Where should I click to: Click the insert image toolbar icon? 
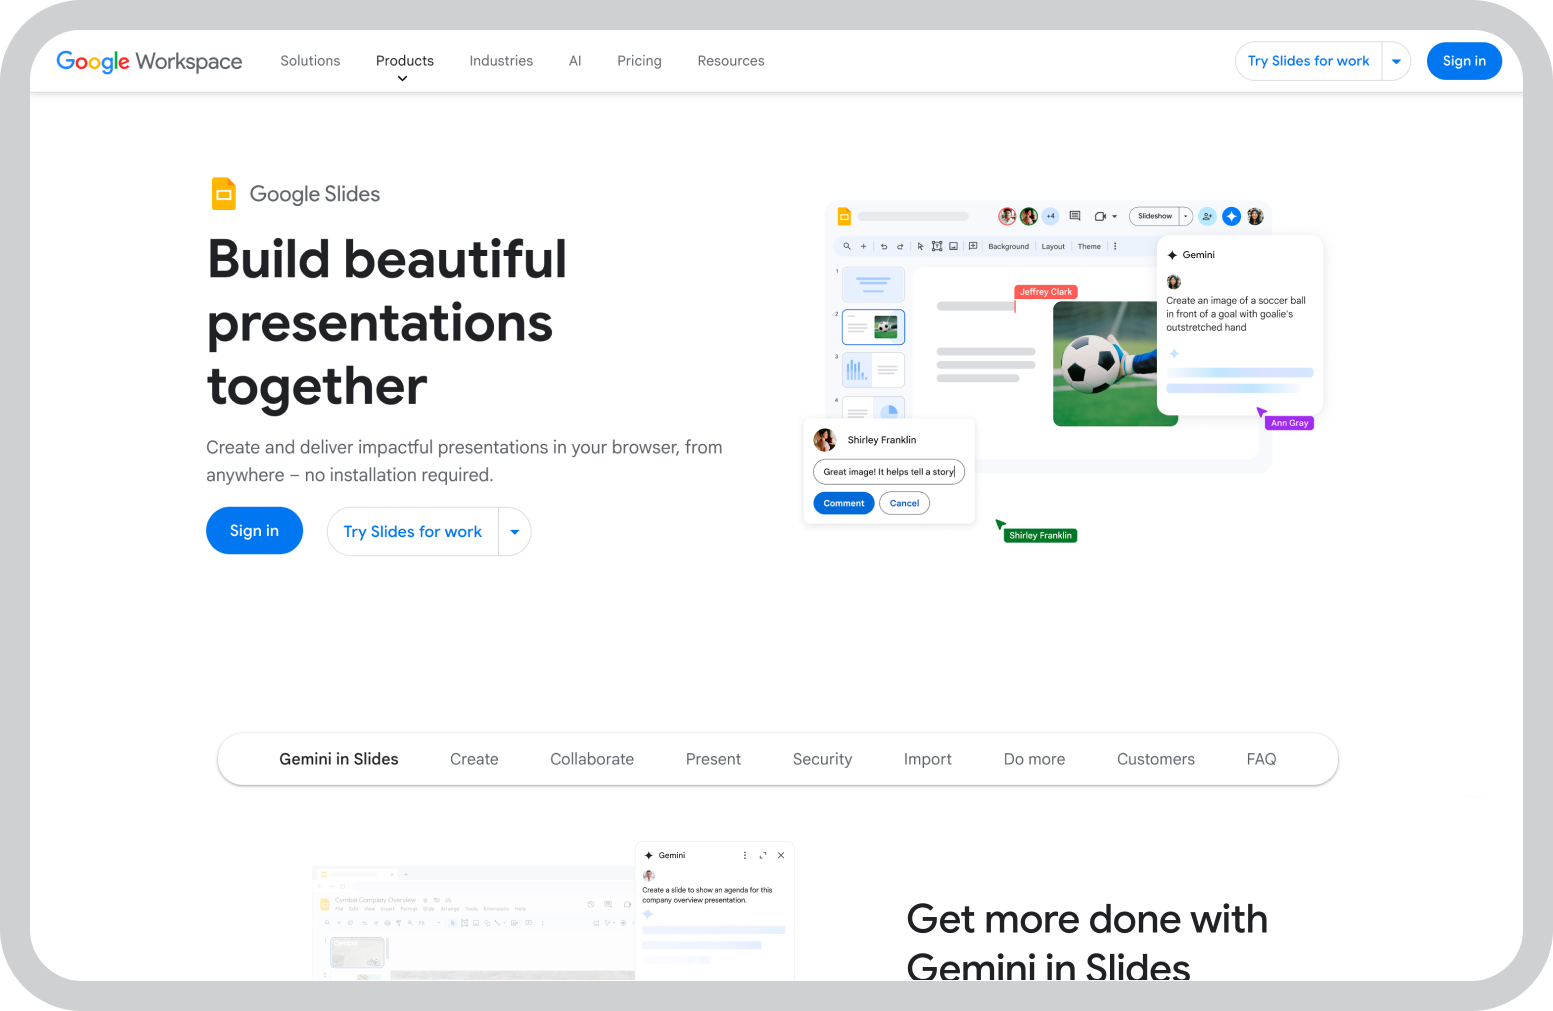[954, 246]
